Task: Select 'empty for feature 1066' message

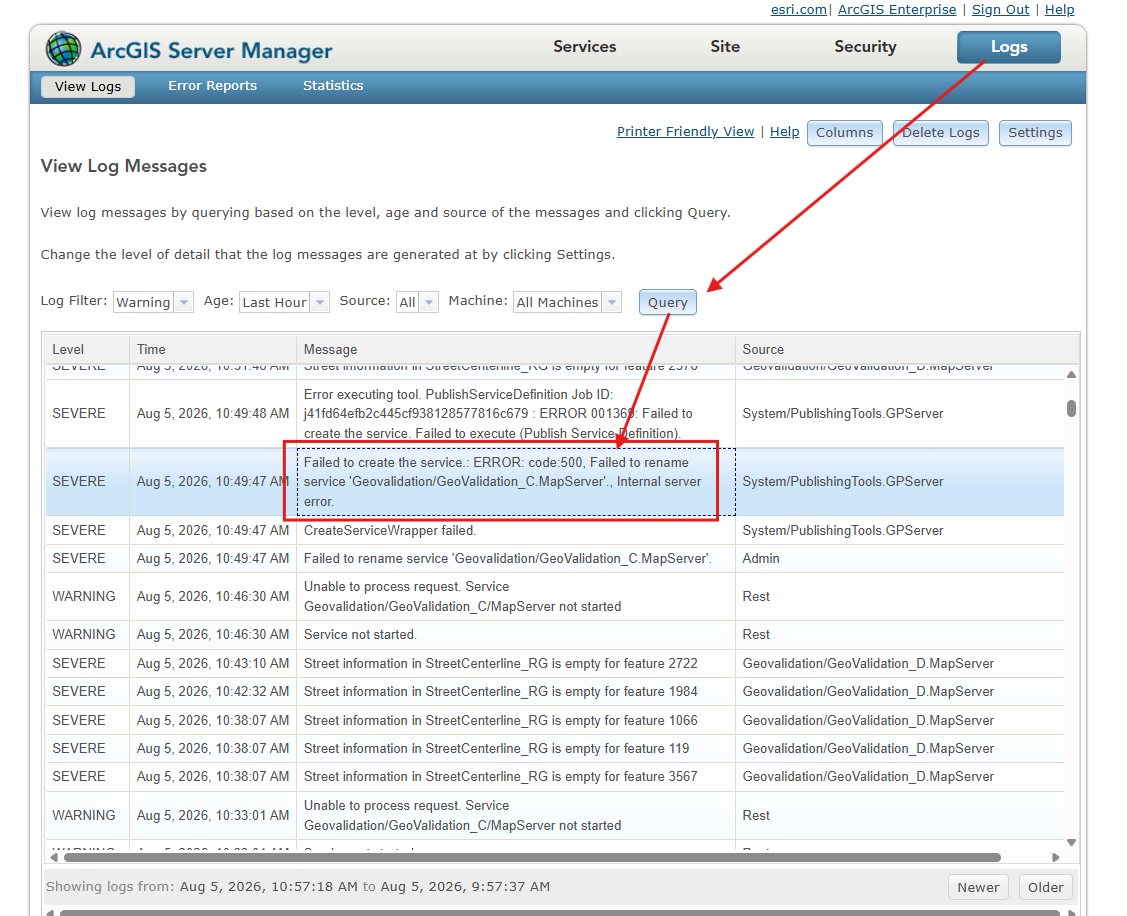Action: pos(515,720)
